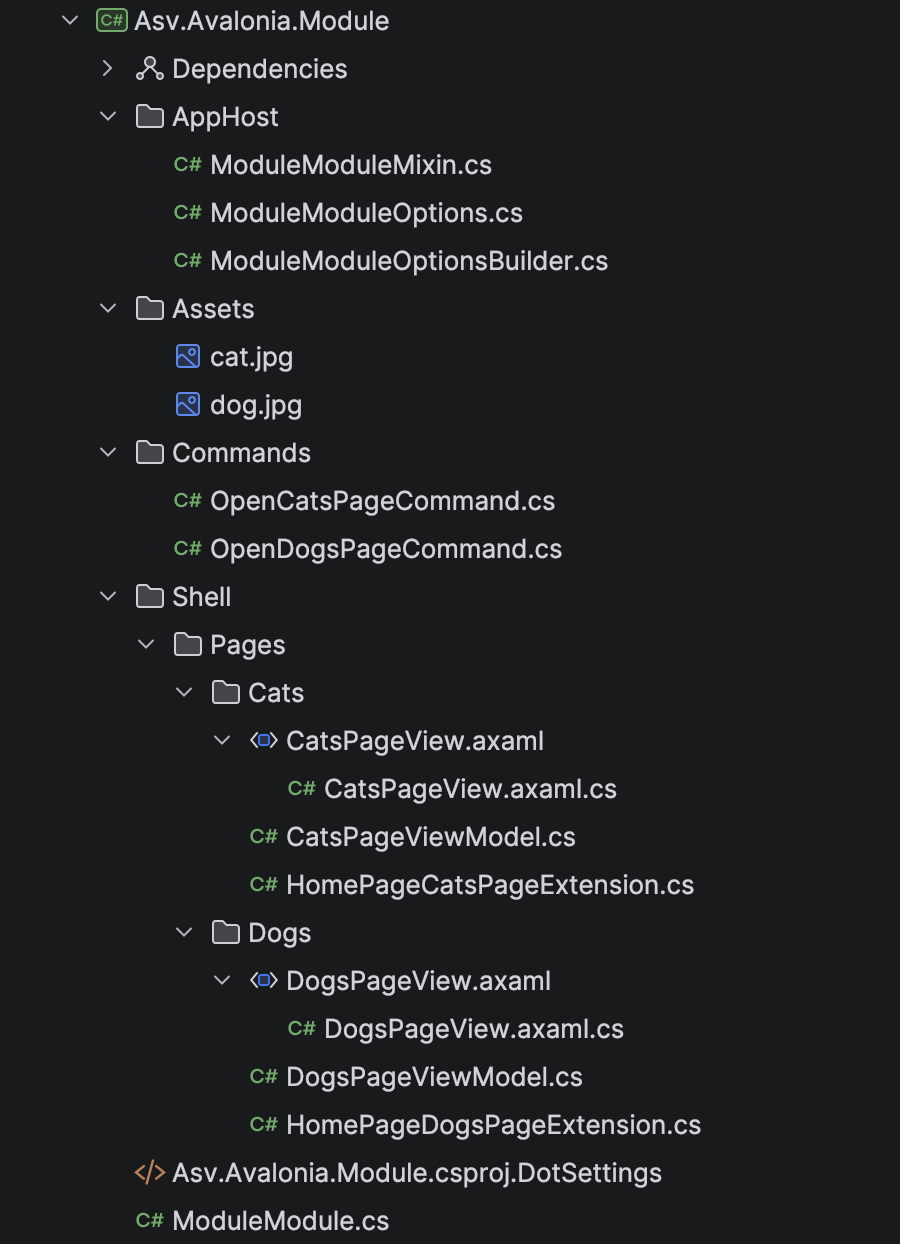900x1244 pixels.
Task: Collapse the CatsPageView.axaml nested files
Action: 222,741
